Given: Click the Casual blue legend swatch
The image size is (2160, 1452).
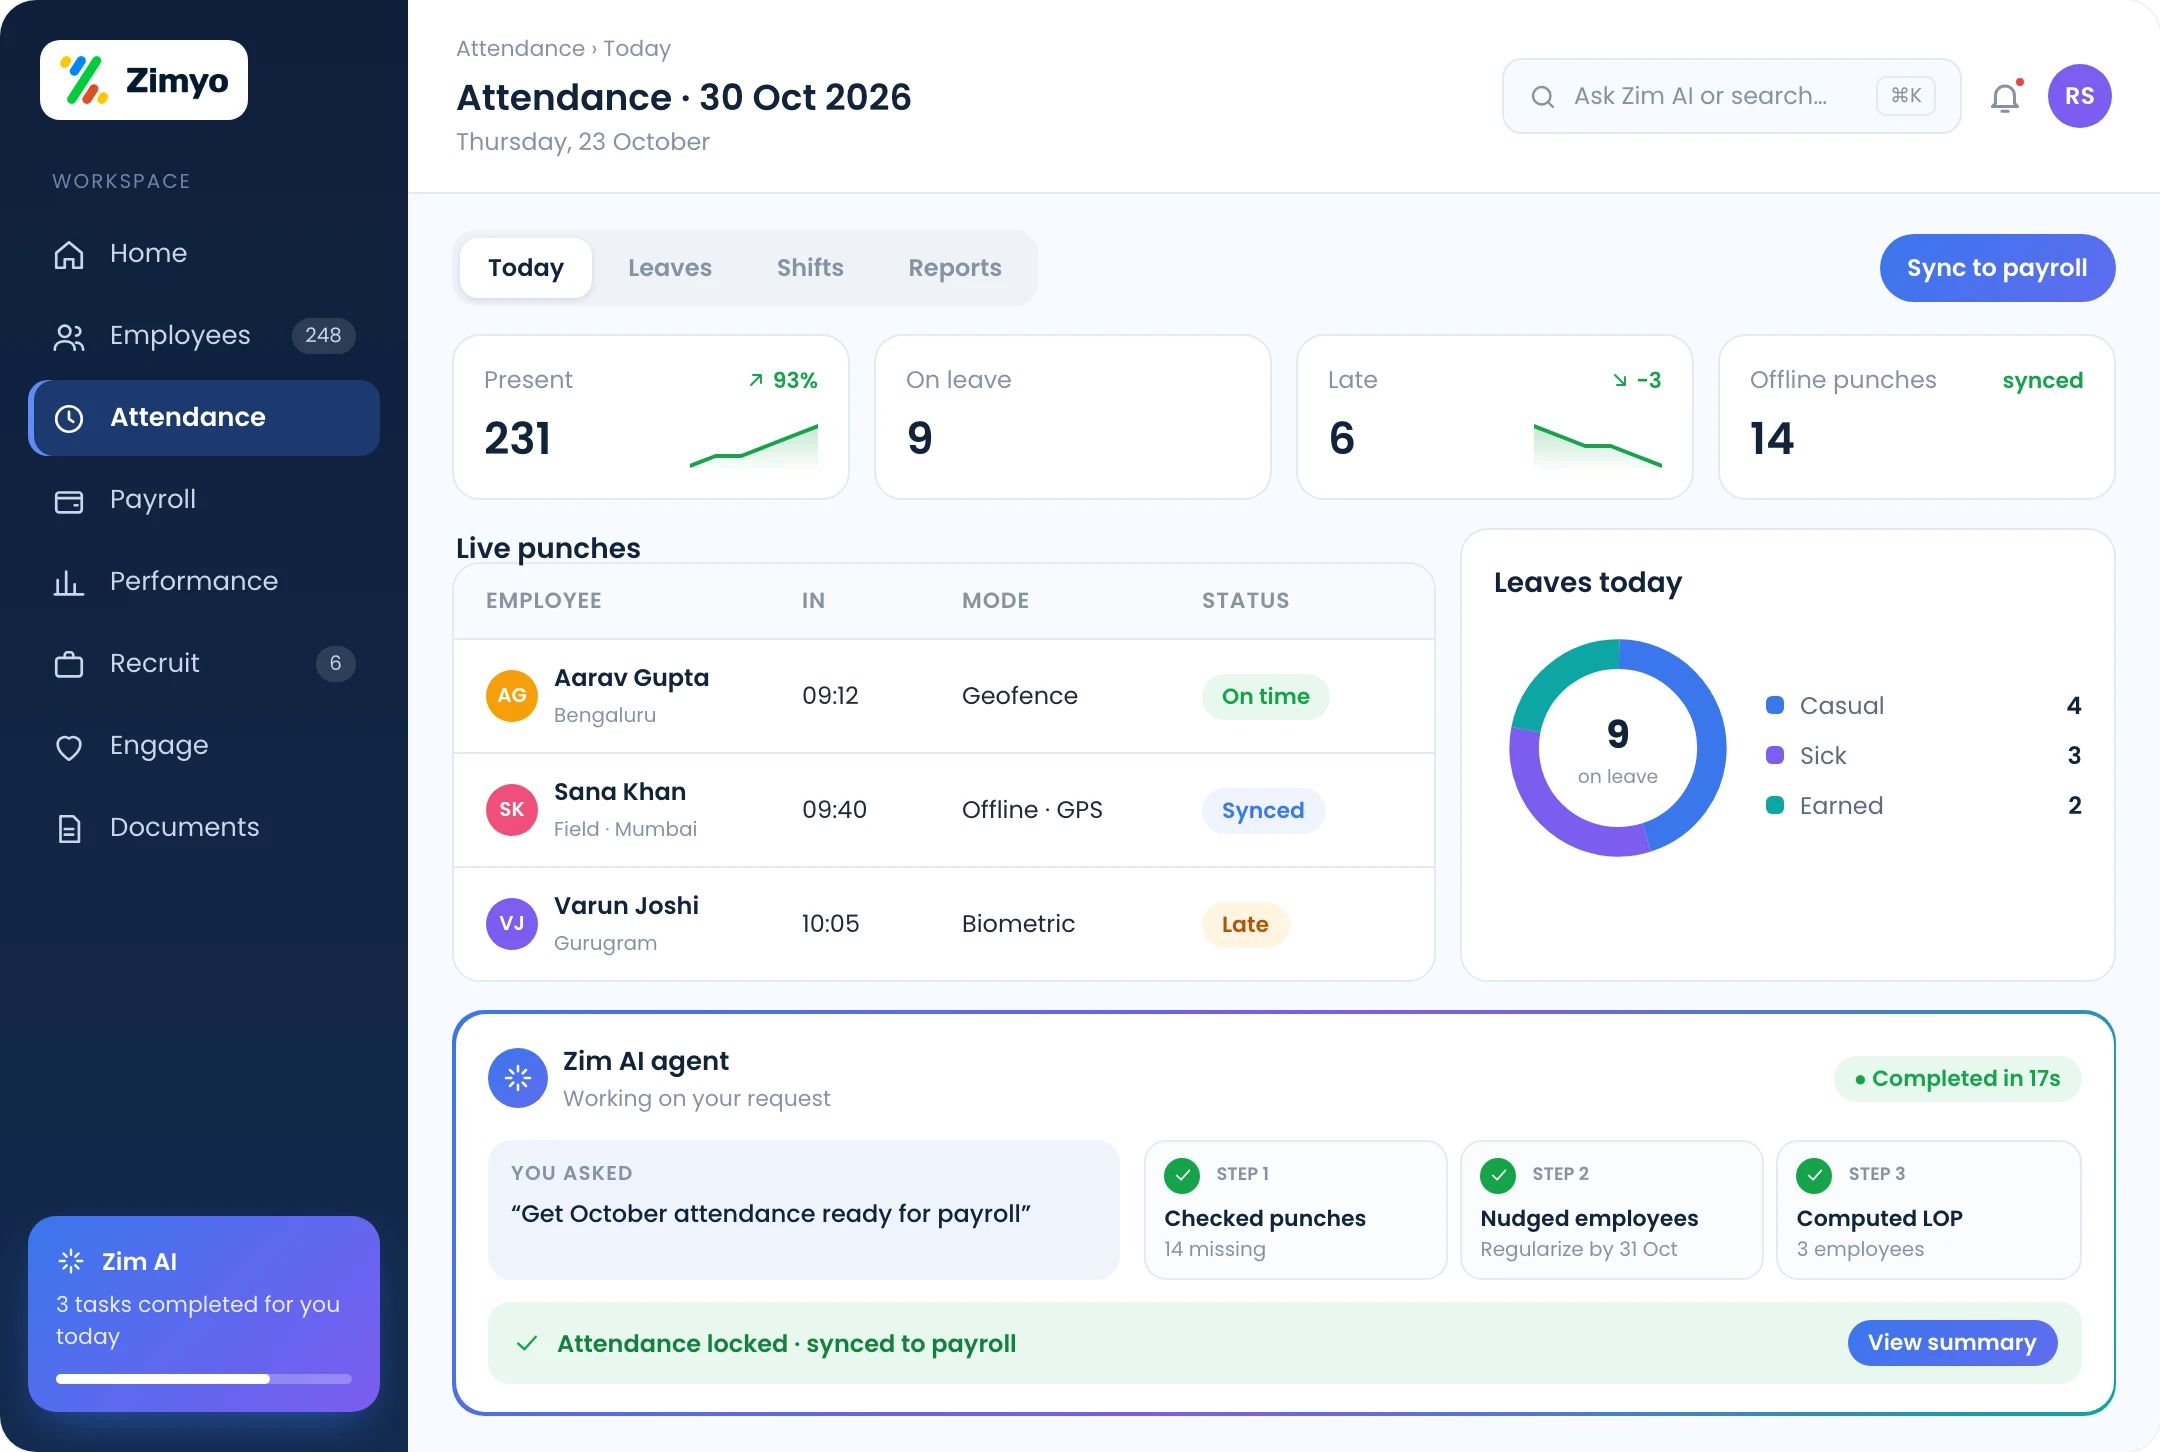Looking at the screenshot, I should click(x=1775, y=706).
